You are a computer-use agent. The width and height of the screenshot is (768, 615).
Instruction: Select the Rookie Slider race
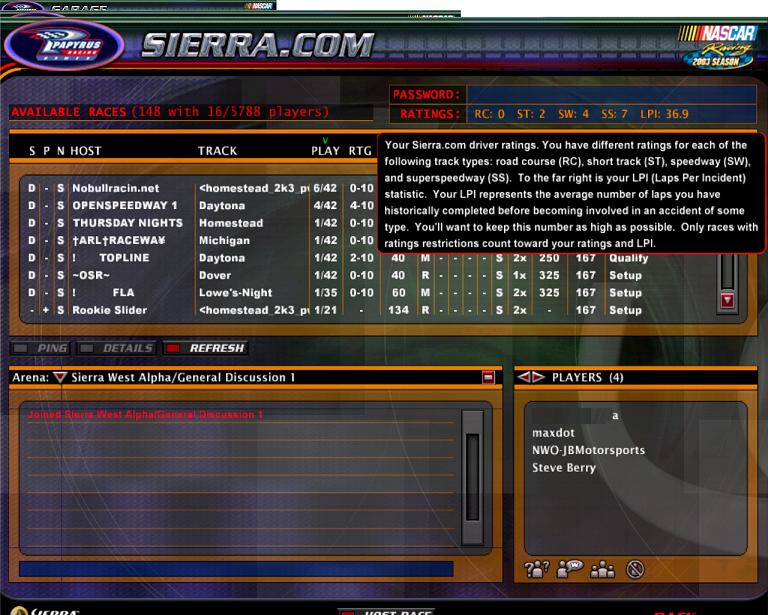(109, 310)
